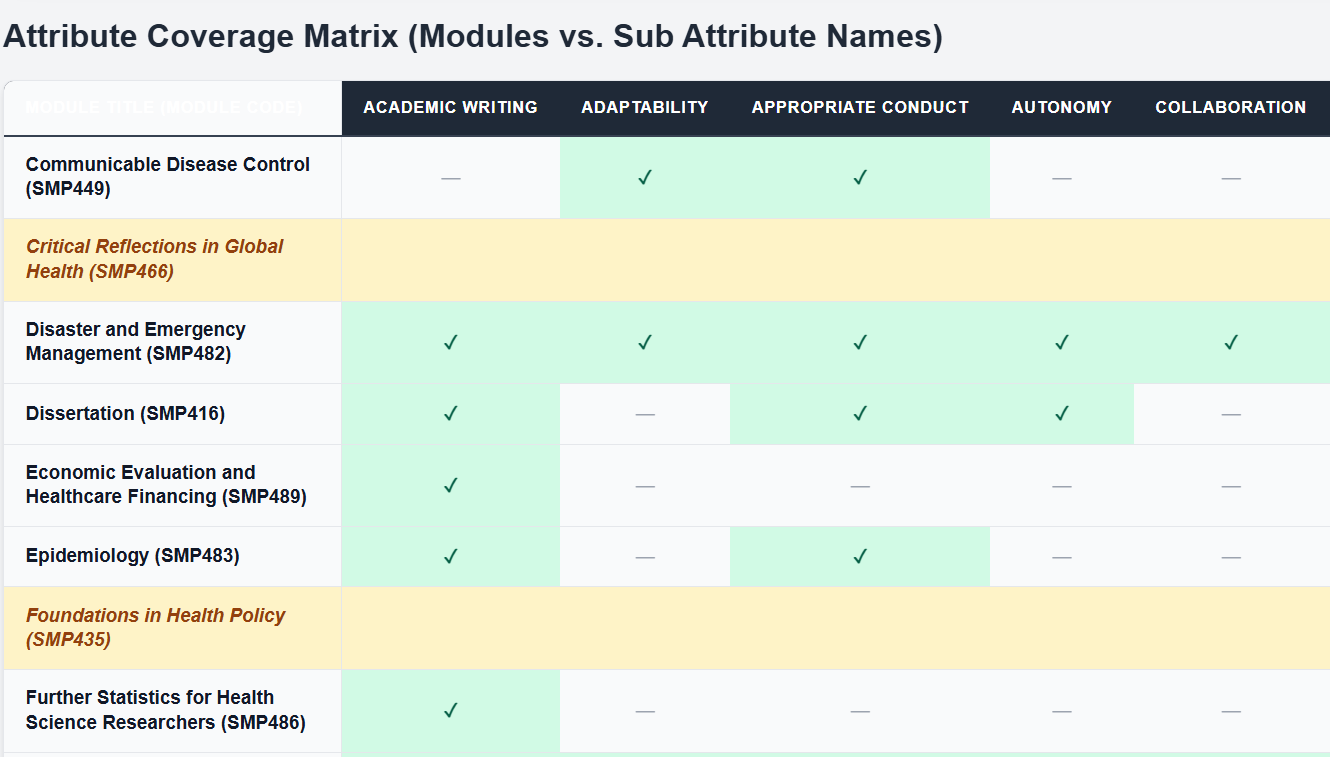Viewport: 1330px width, 757px height.
Task: Select the Academic Writing column header
Action: (450, 107)
